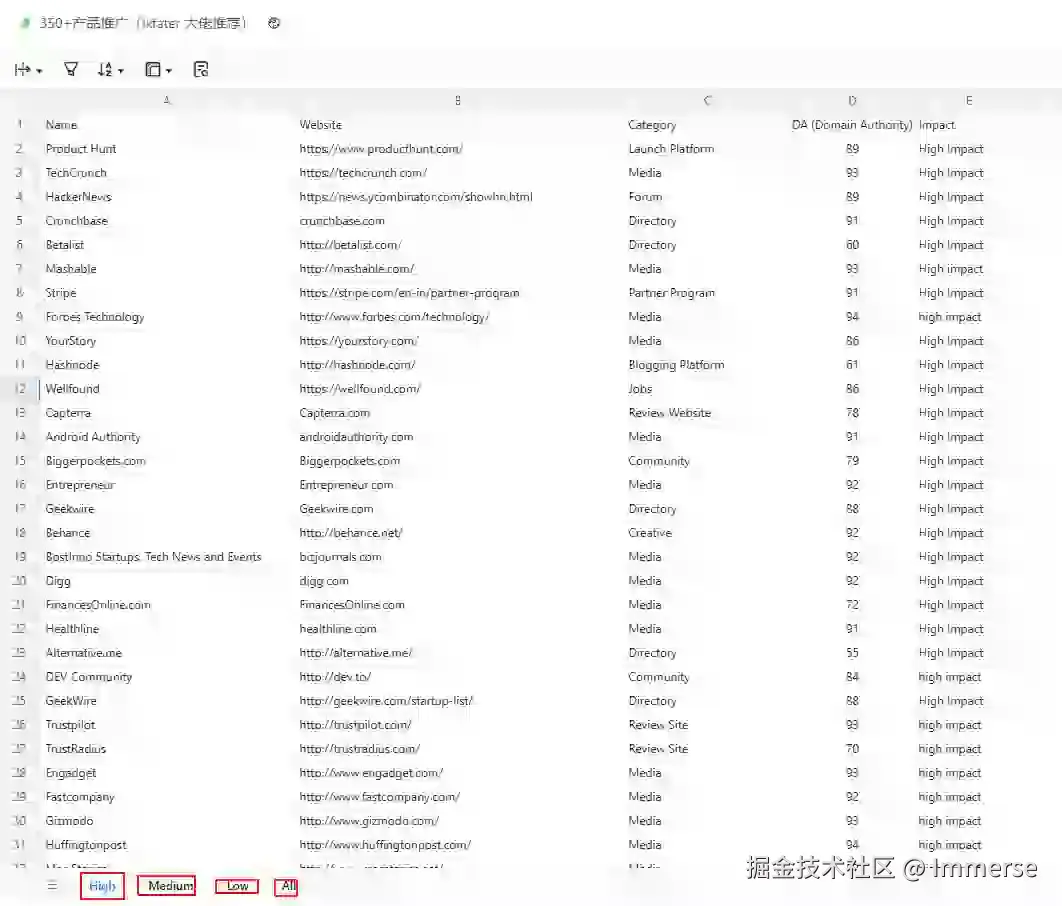Open the news.ycombinator.com showhn link
The image size is (1062, 906).
click(x=416, y=196)
